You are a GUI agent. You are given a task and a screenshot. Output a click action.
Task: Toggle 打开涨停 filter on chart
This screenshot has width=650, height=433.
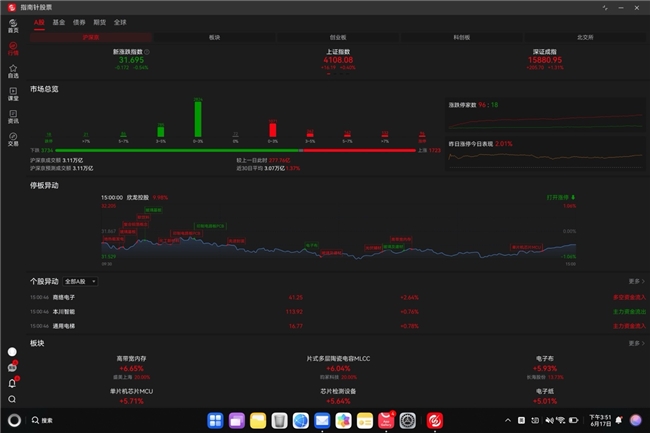560,197
